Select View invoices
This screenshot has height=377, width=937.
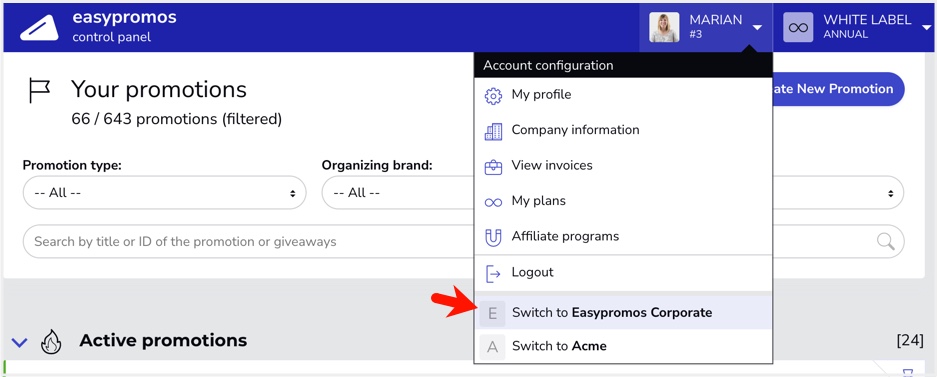[x=623, y=165]
